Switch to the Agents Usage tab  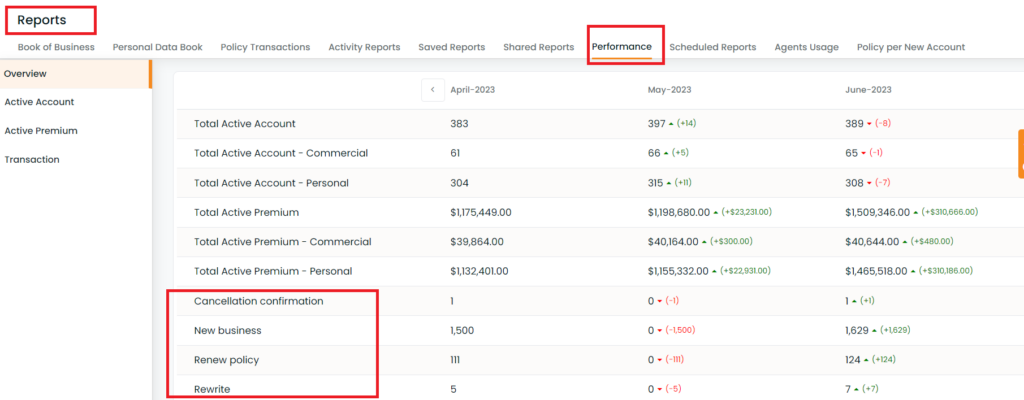coord(807,47)
